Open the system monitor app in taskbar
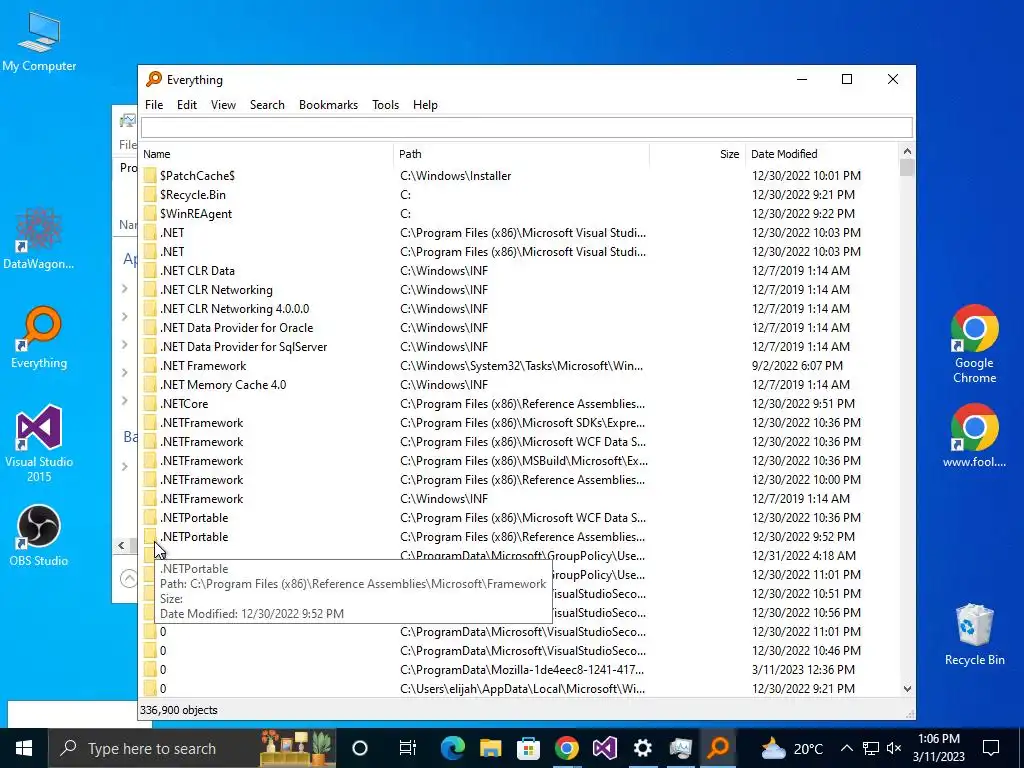The image size is (1024, 768). click(680, 748)
